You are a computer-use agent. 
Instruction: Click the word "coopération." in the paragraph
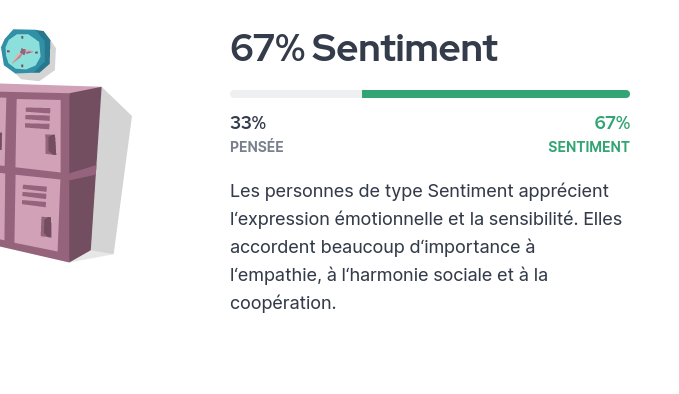point(283,303)
